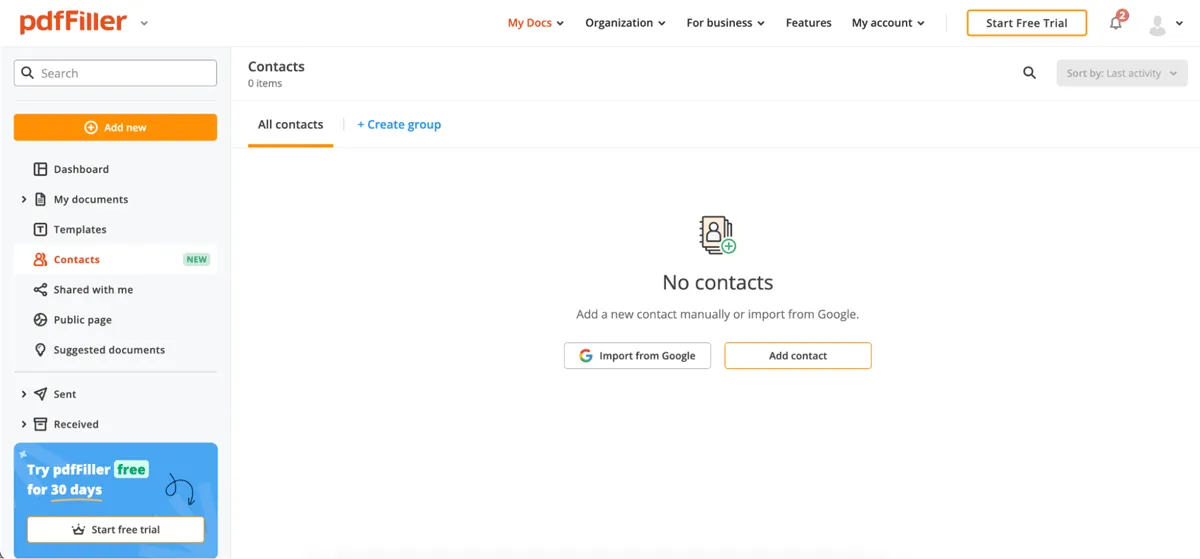Open the Organization menu
This screenshot has height=559, width=1200.
pyautogui.click(x=626, y=23)
